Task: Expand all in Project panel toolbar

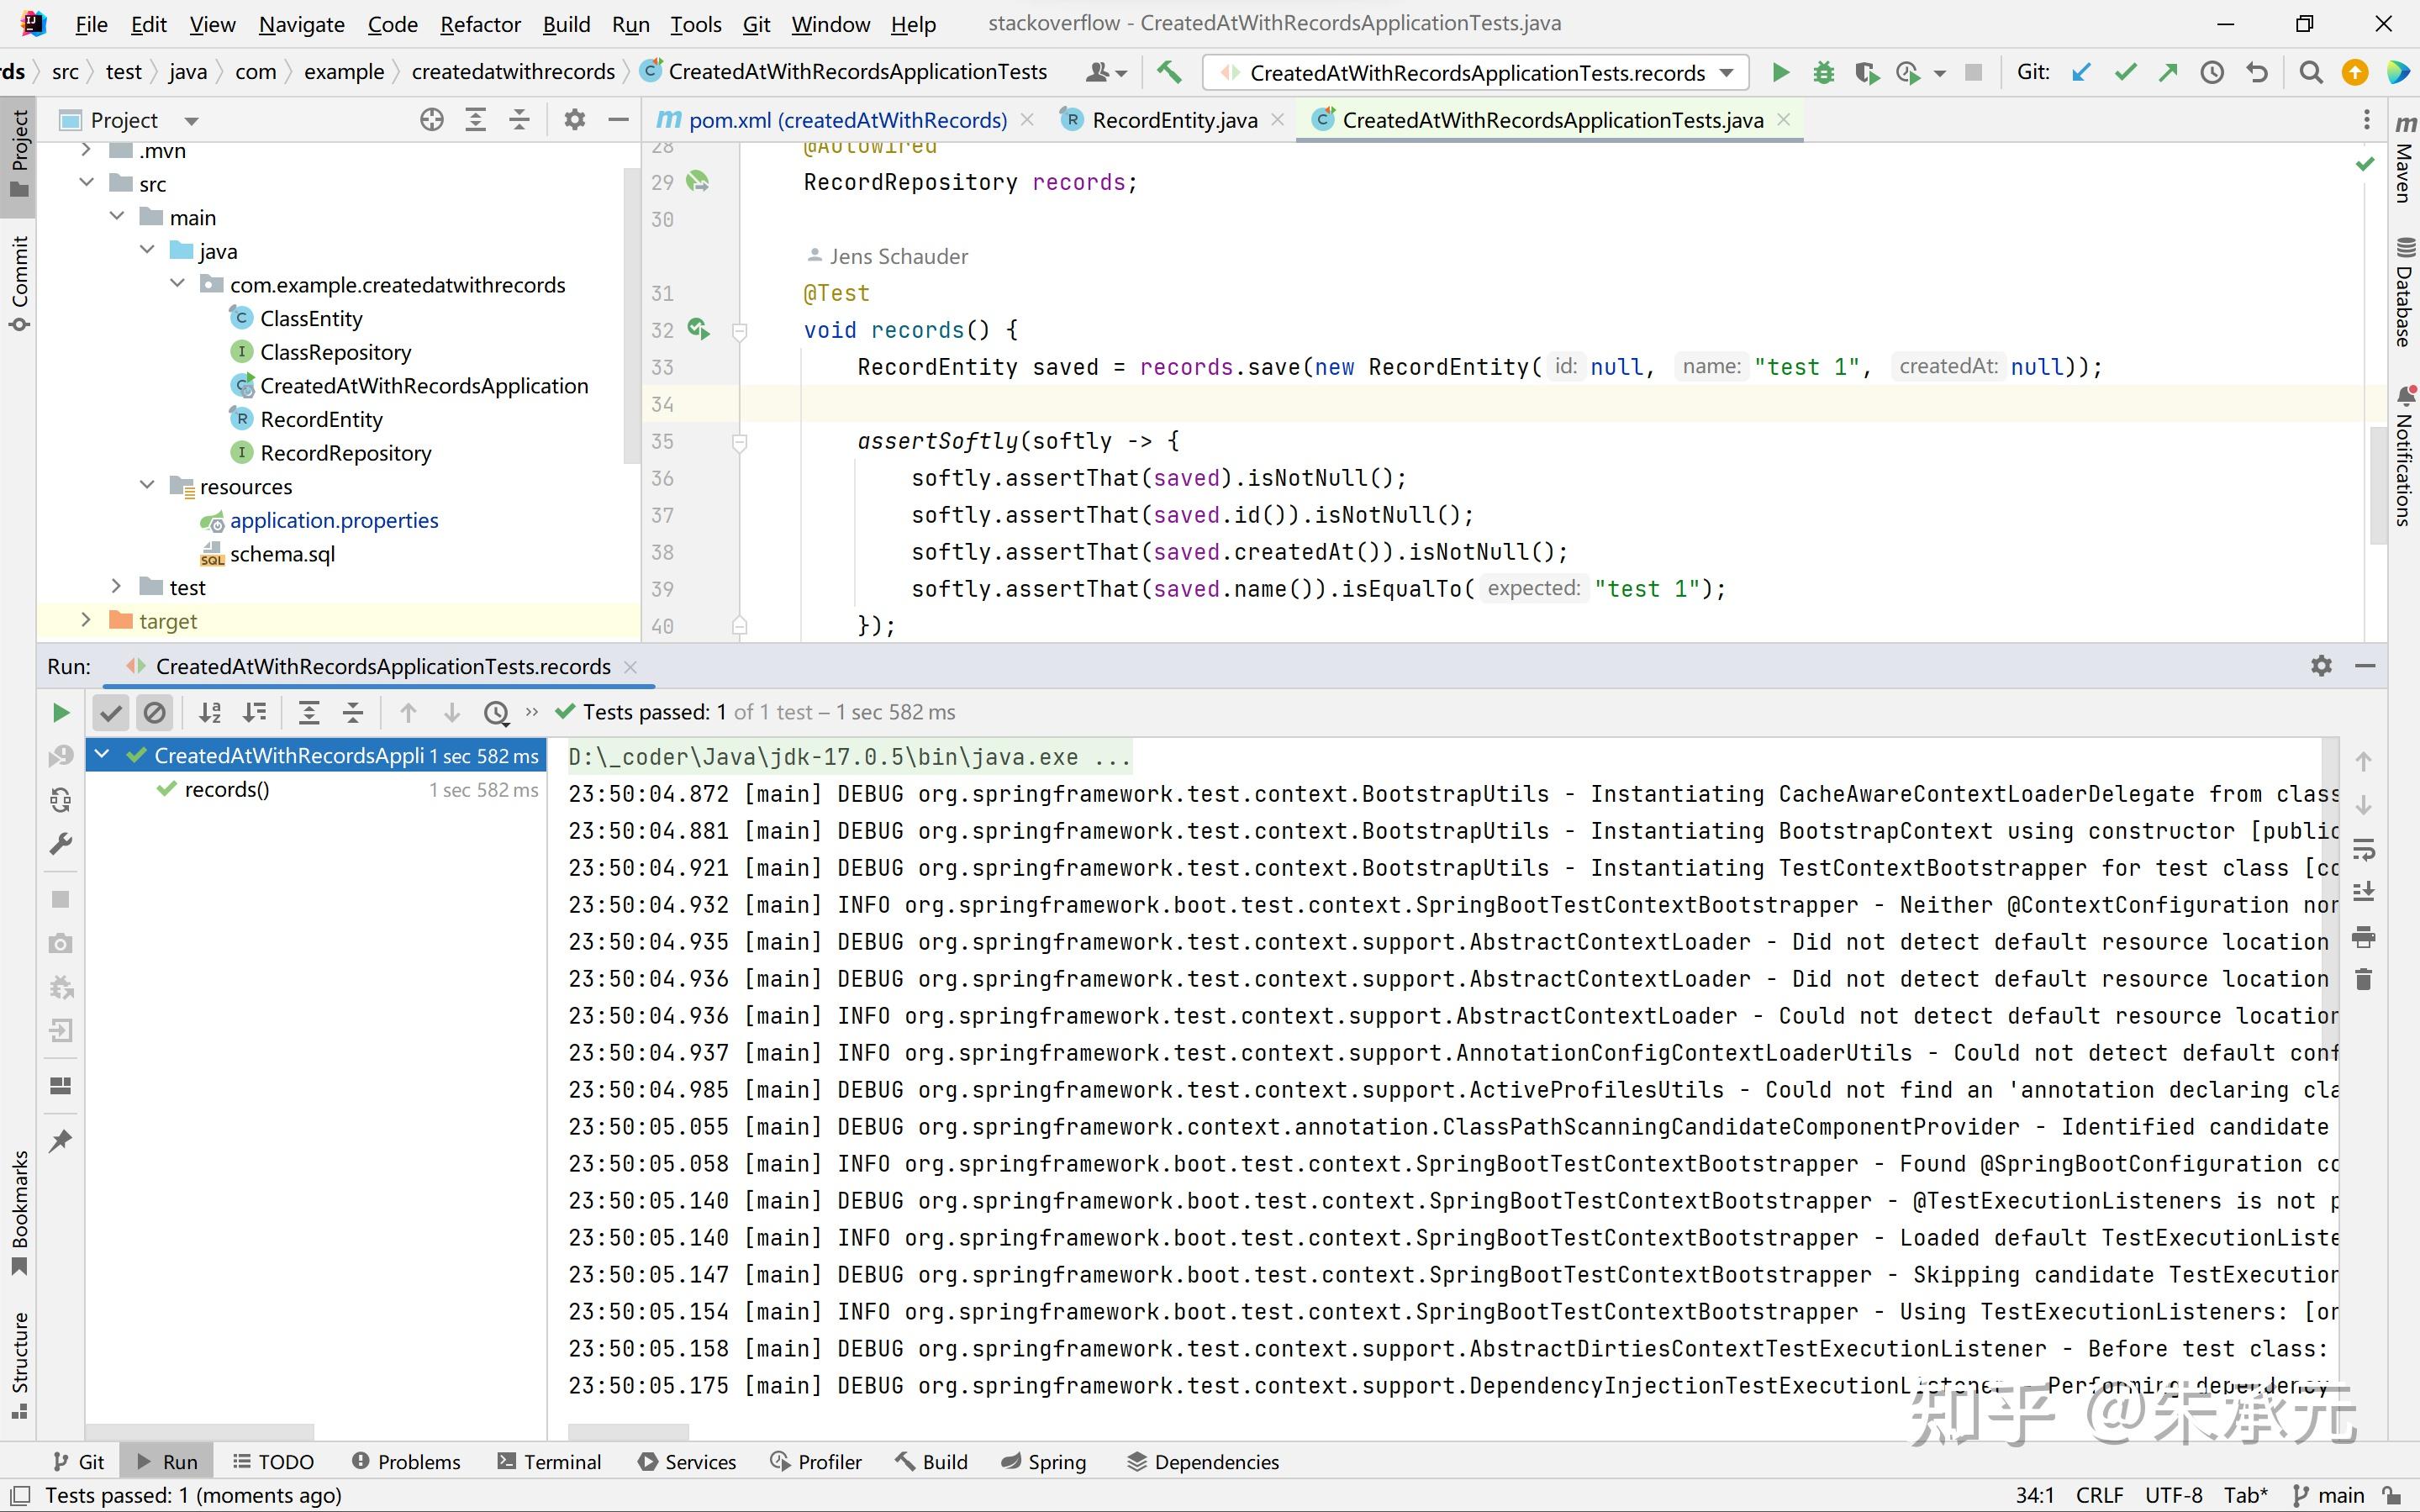Action: click(x=475, y=120)
